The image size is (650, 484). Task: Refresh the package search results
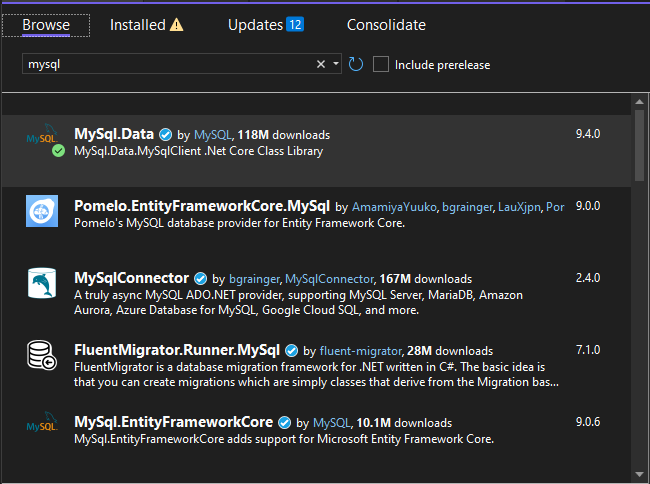356,64
